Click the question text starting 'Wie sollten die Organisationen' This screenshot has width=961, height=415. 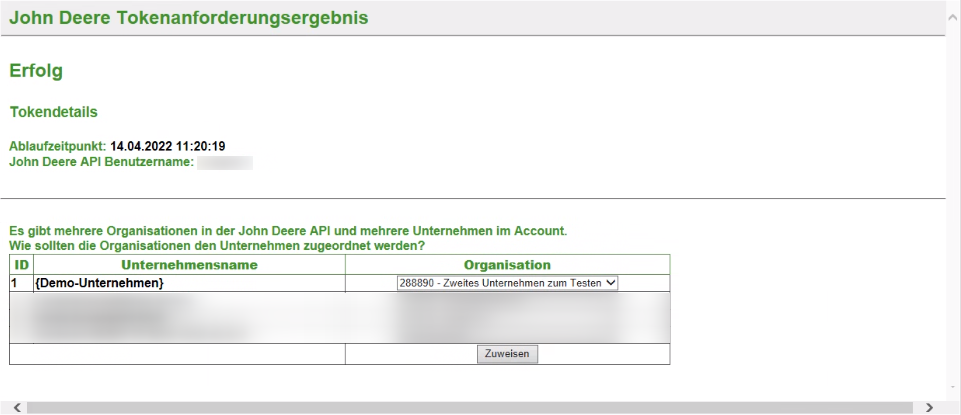[x=216, y=245]
